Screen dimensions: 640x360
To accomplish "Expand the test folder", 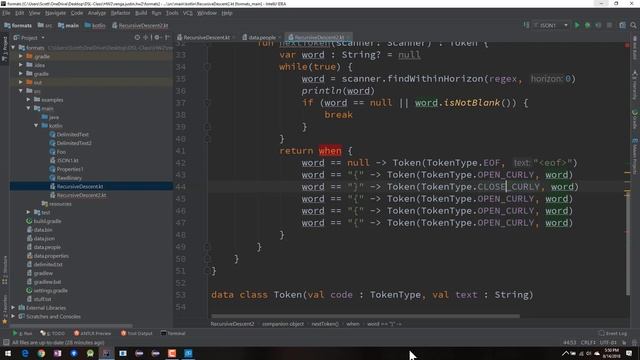I will (29, 212).
